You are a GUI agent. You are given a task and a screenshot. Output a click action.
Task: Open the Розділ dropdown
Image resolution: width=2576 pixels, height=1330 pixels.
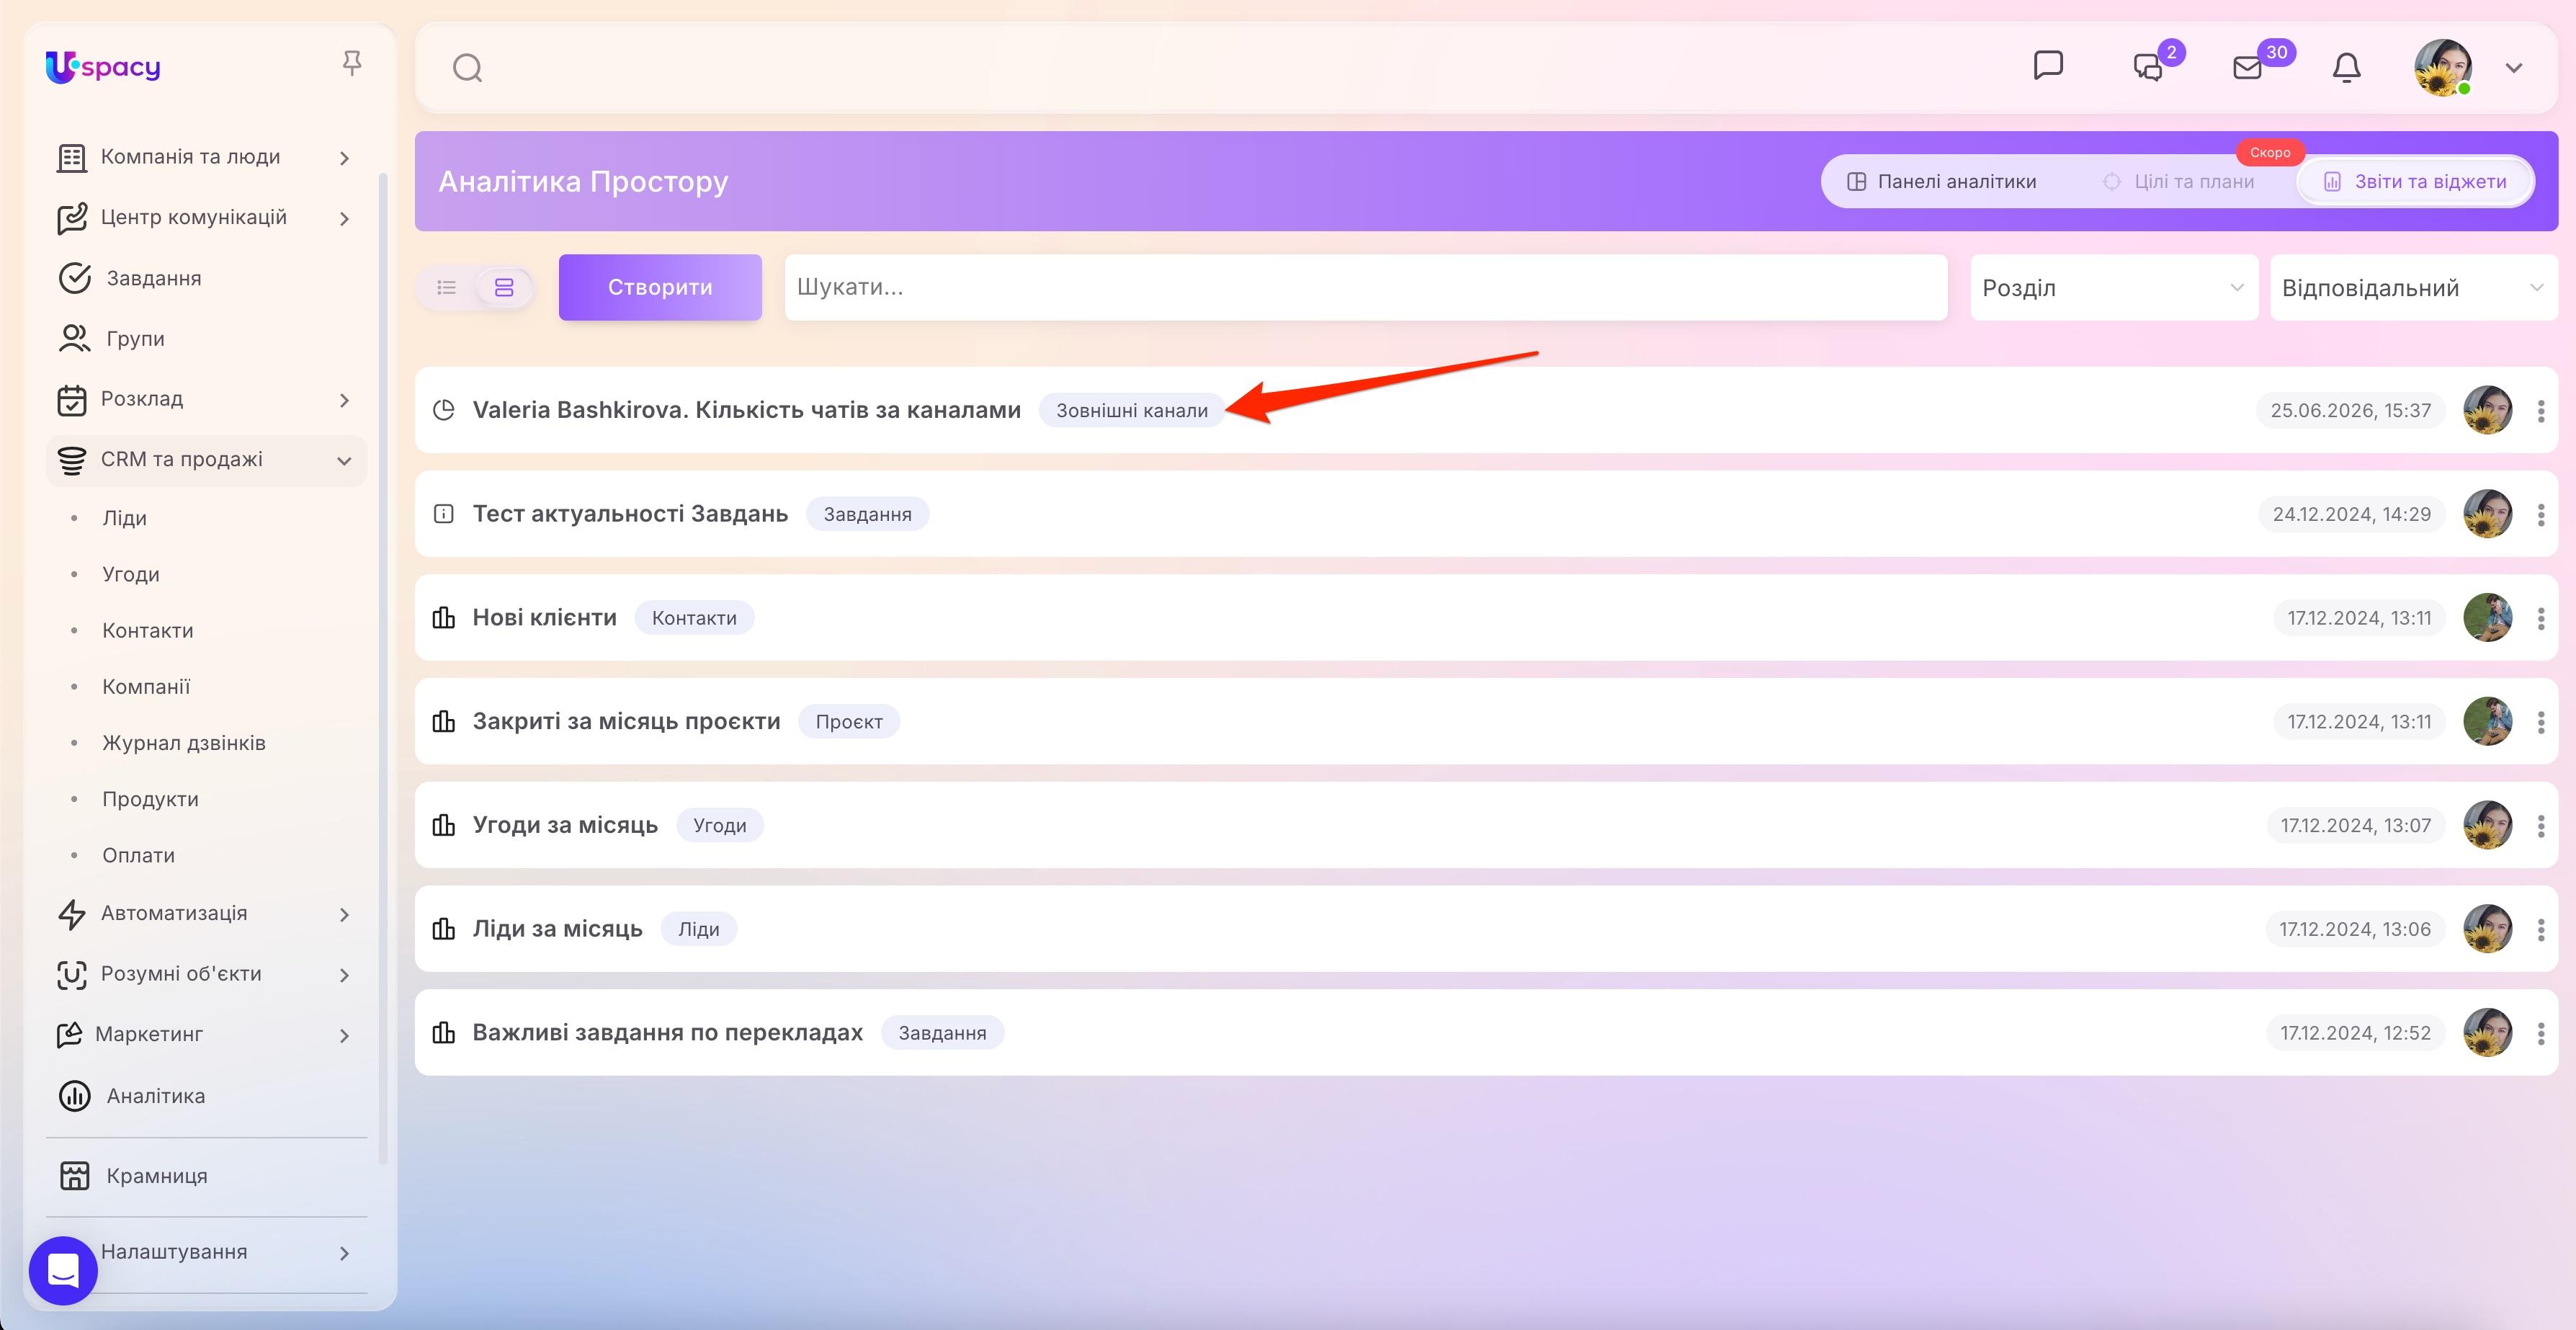pos(2114,288)
